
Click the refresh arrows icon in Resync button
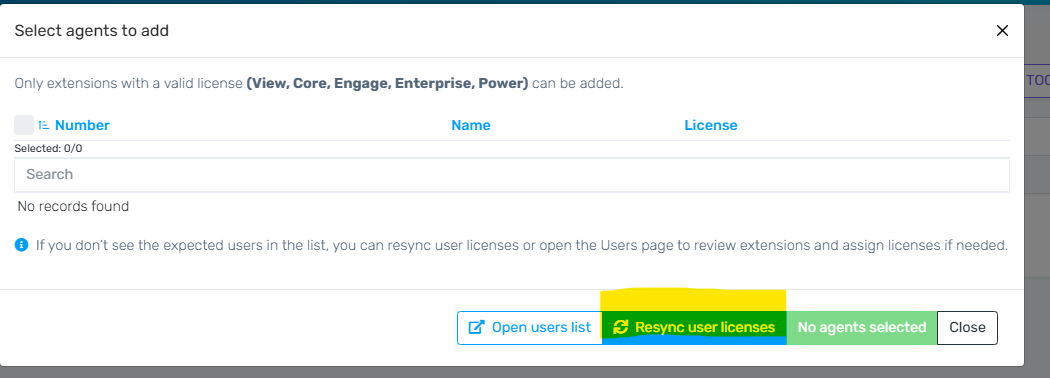tap(621, 327)
